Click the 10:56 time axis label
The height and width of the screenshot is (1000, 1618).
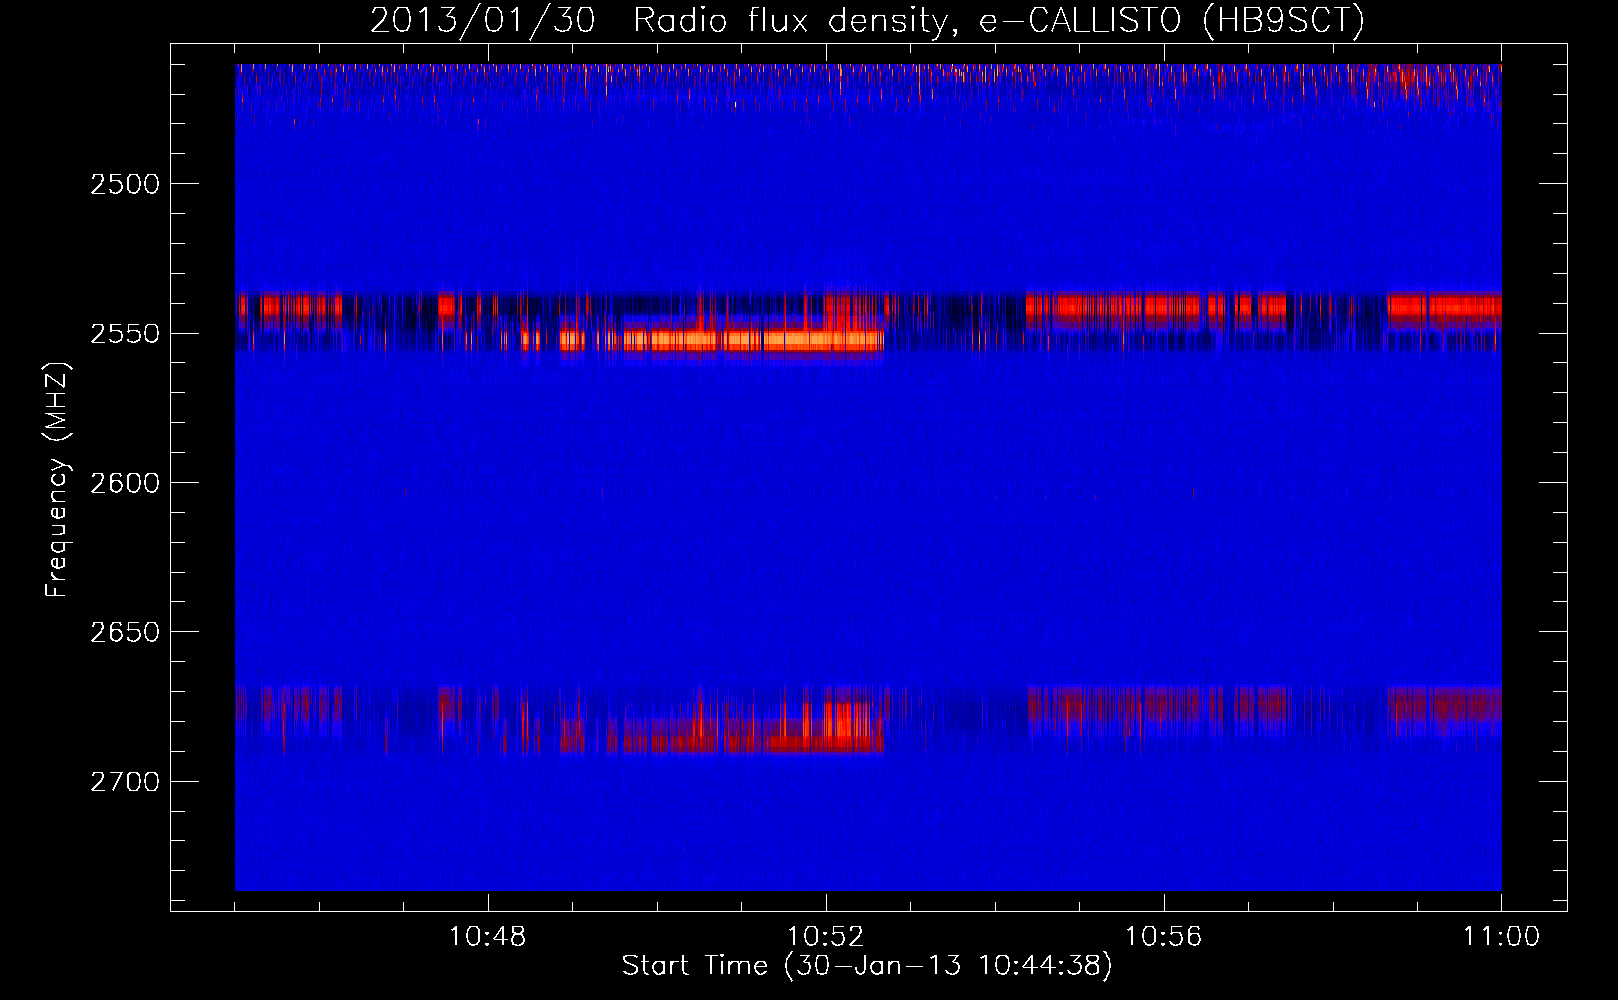pos(1164,937)
